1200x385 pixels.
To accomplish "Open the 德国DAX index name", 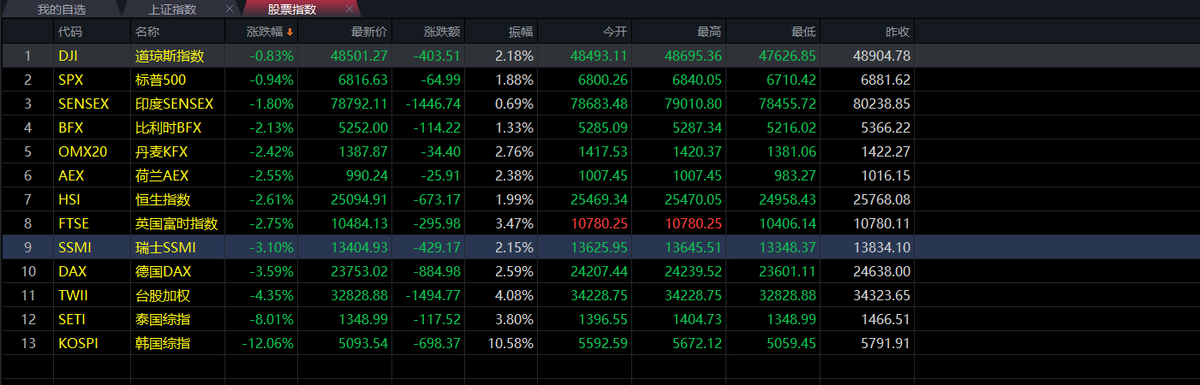I will [163, 271].
